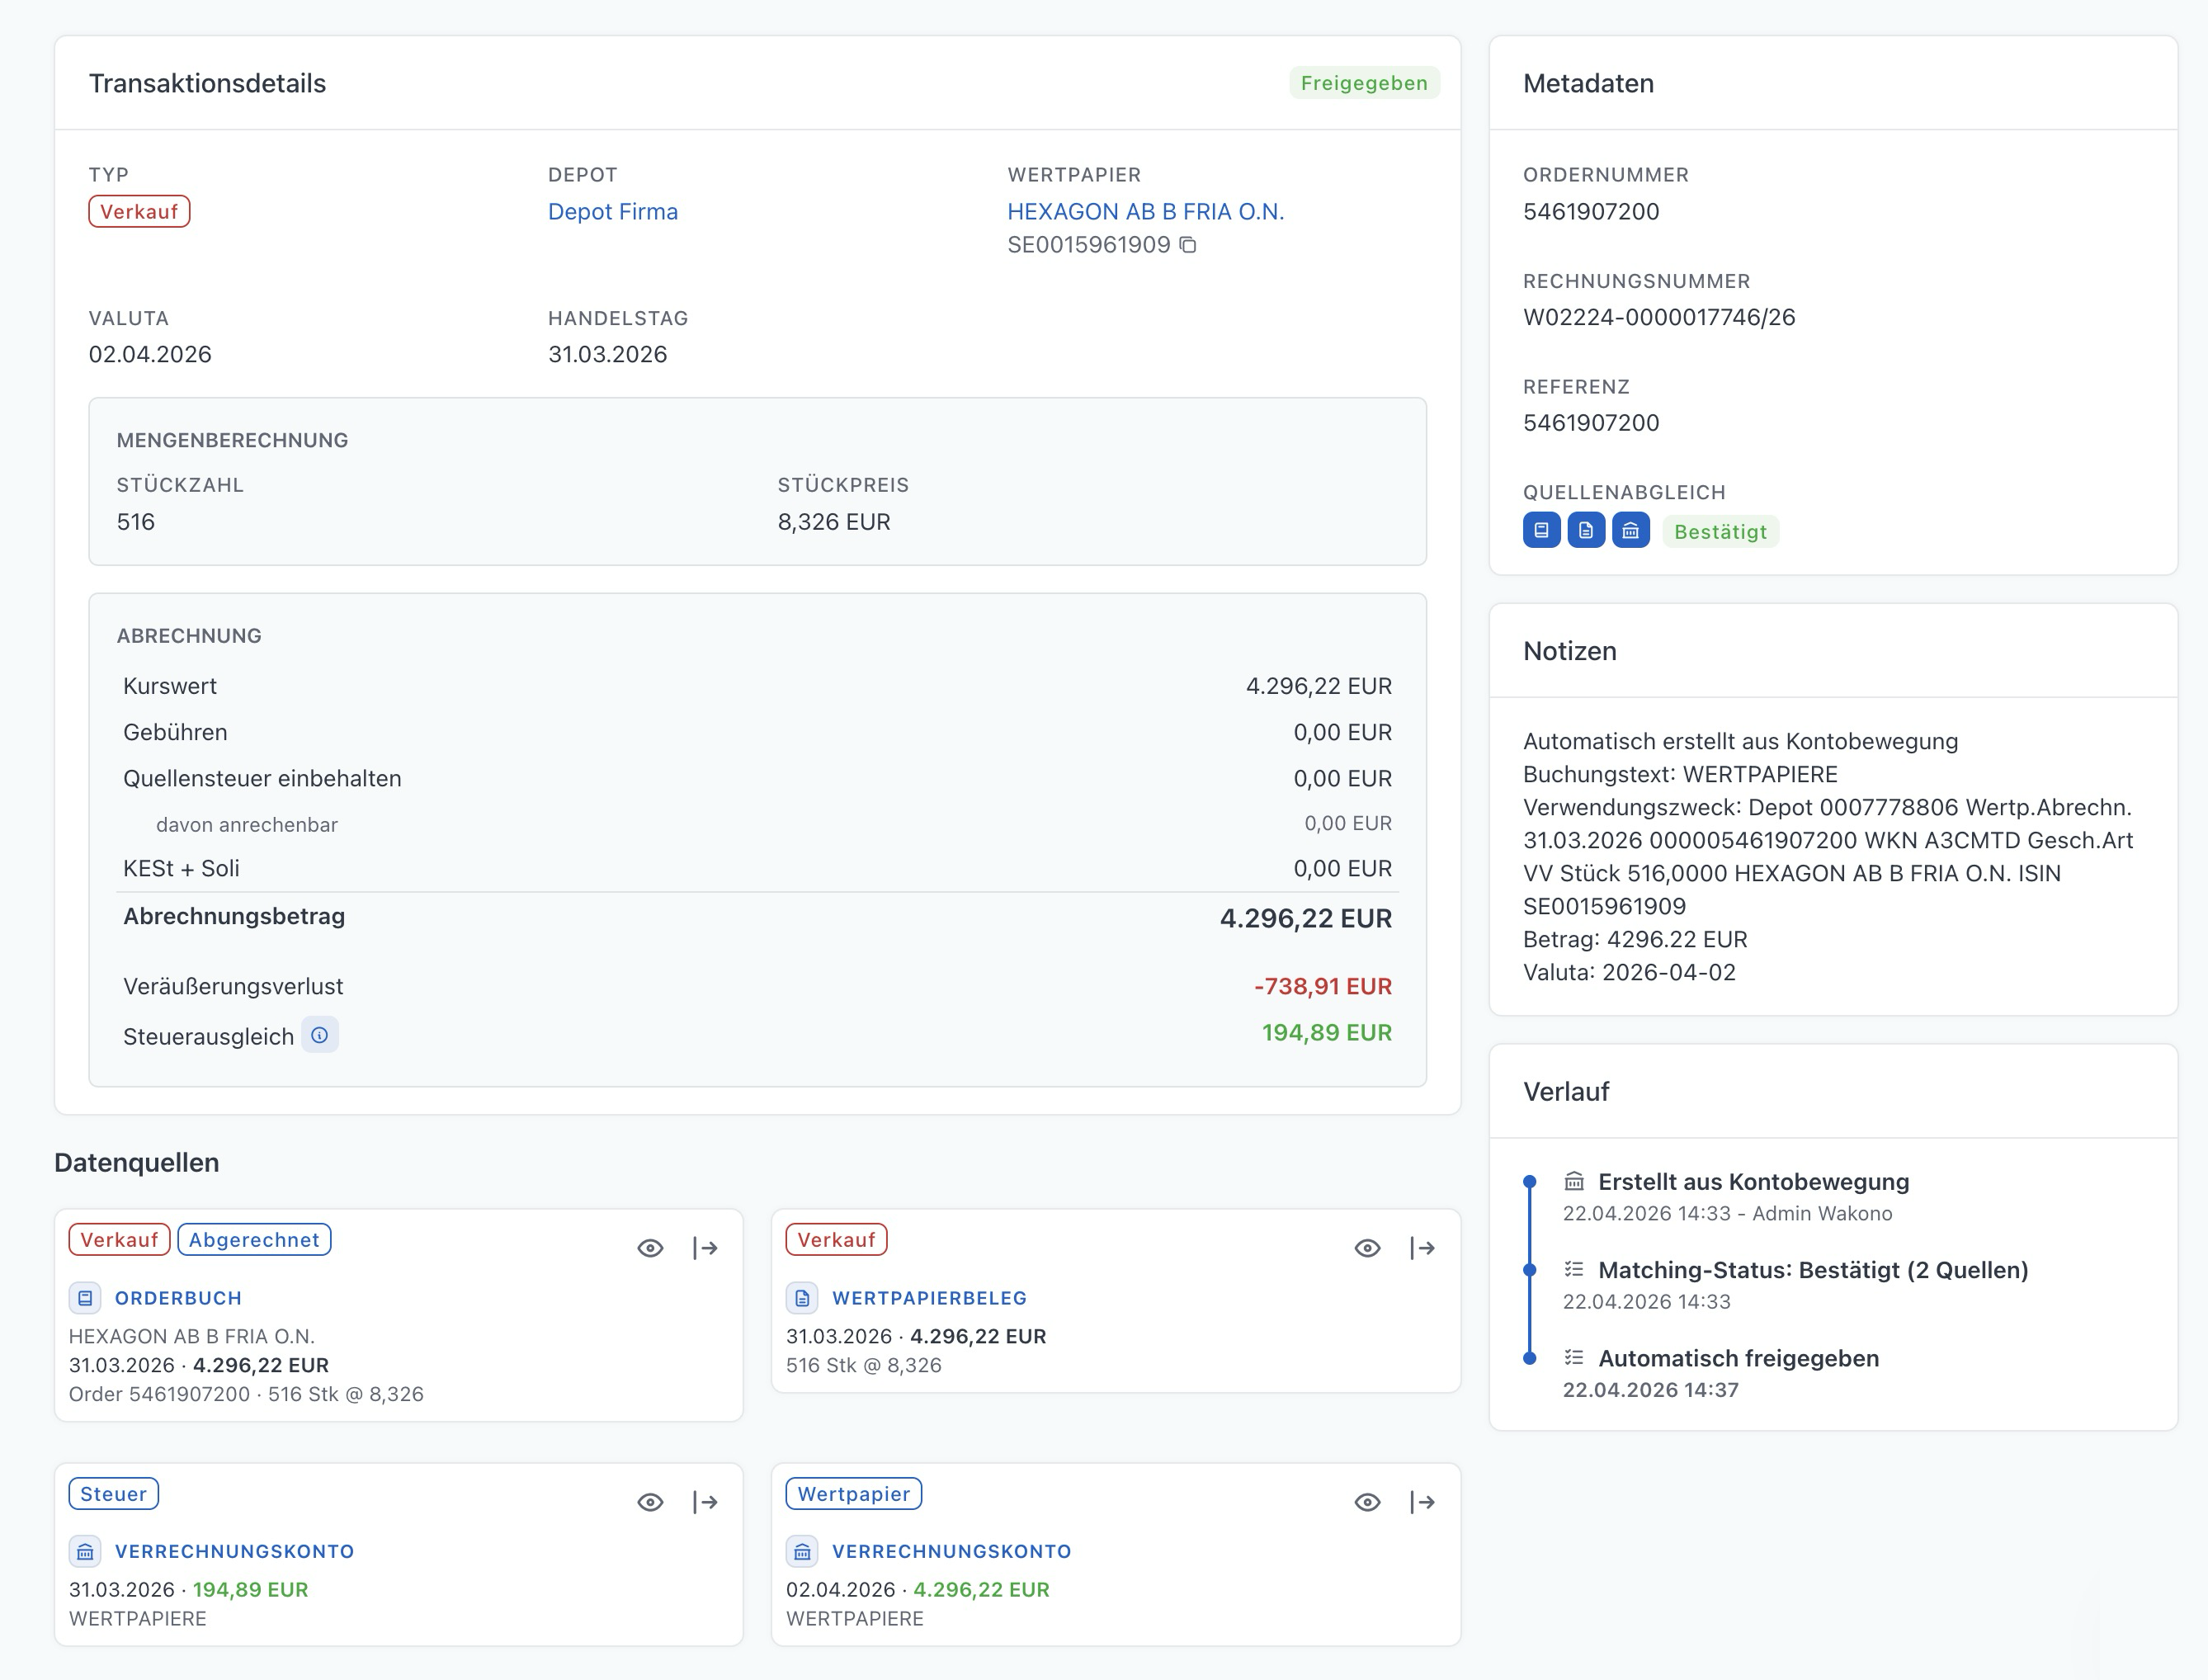Click the Bestätigt badge under Quellenabgleich
2208x1680 pixels.
pos(1721,531)
